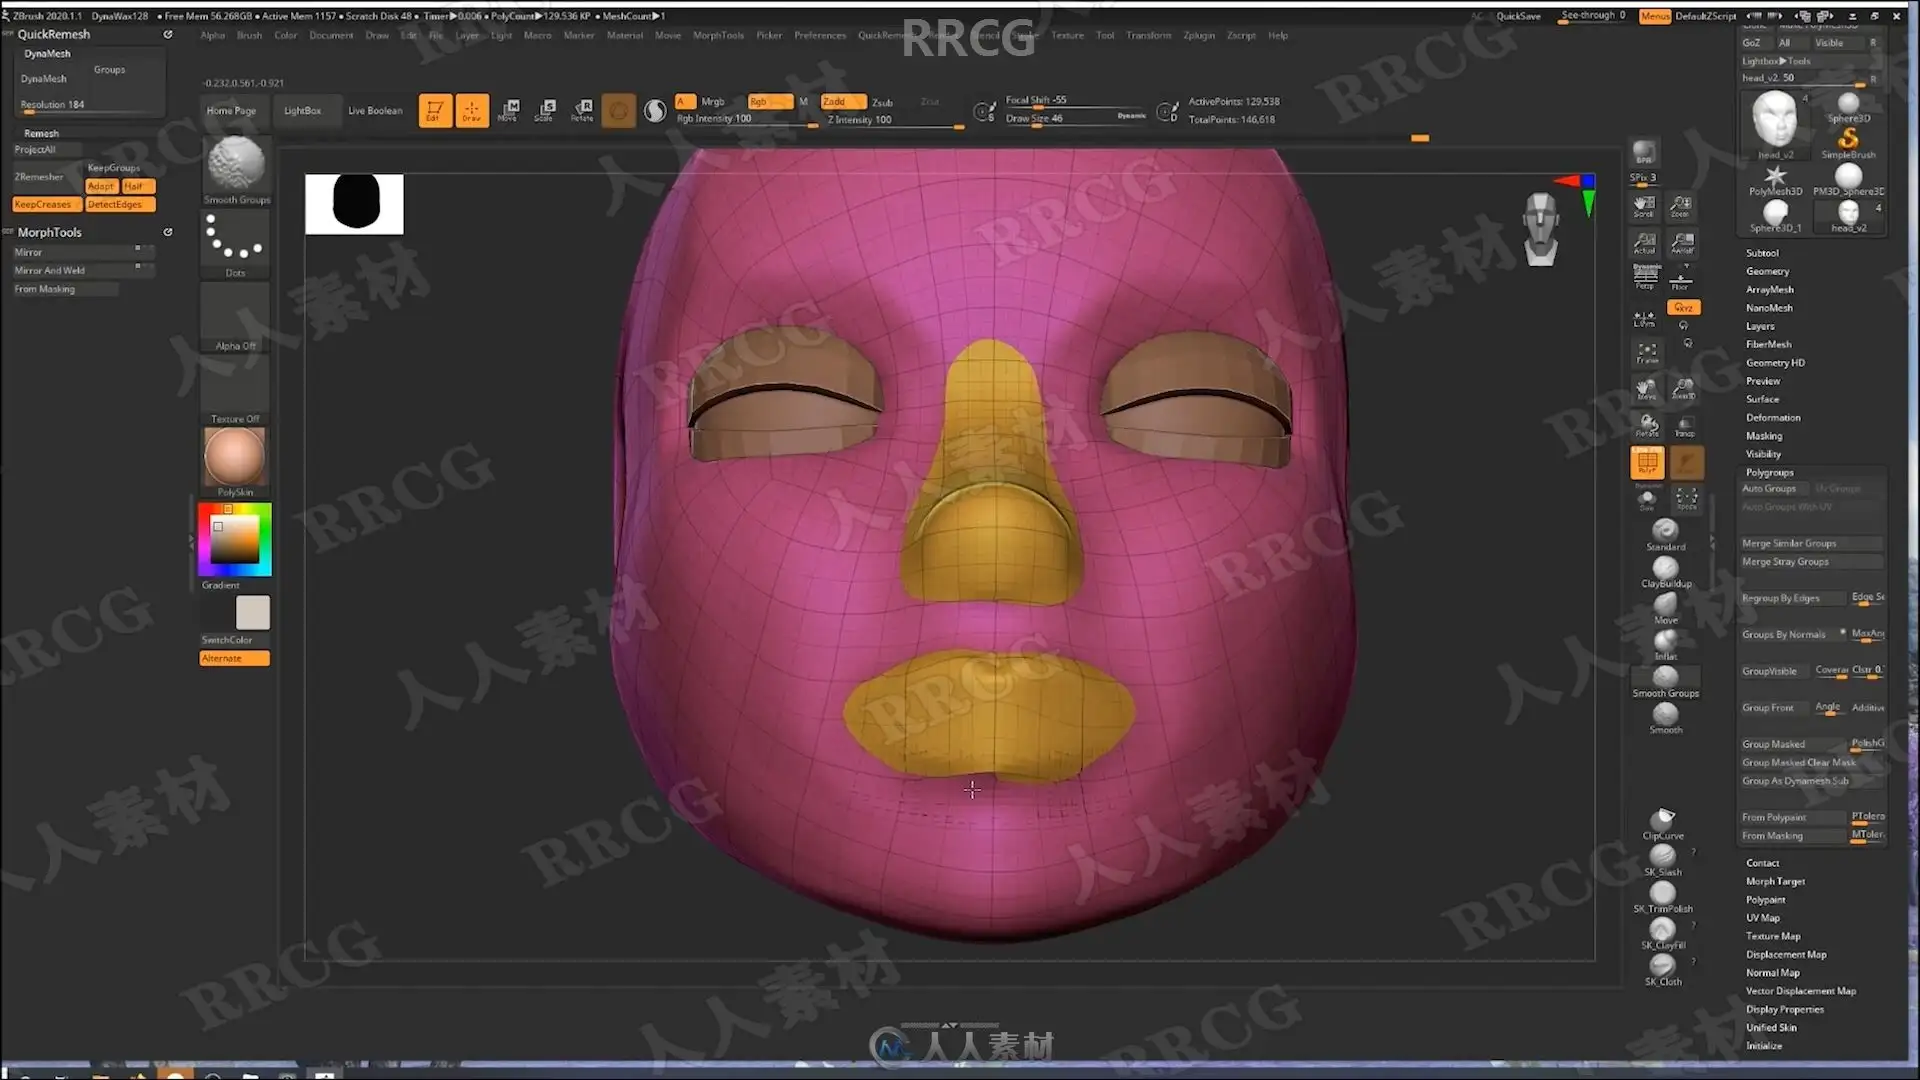Click the BPR render icon
This screenshot has height=1080, width=1920.
pos(1644,153)
